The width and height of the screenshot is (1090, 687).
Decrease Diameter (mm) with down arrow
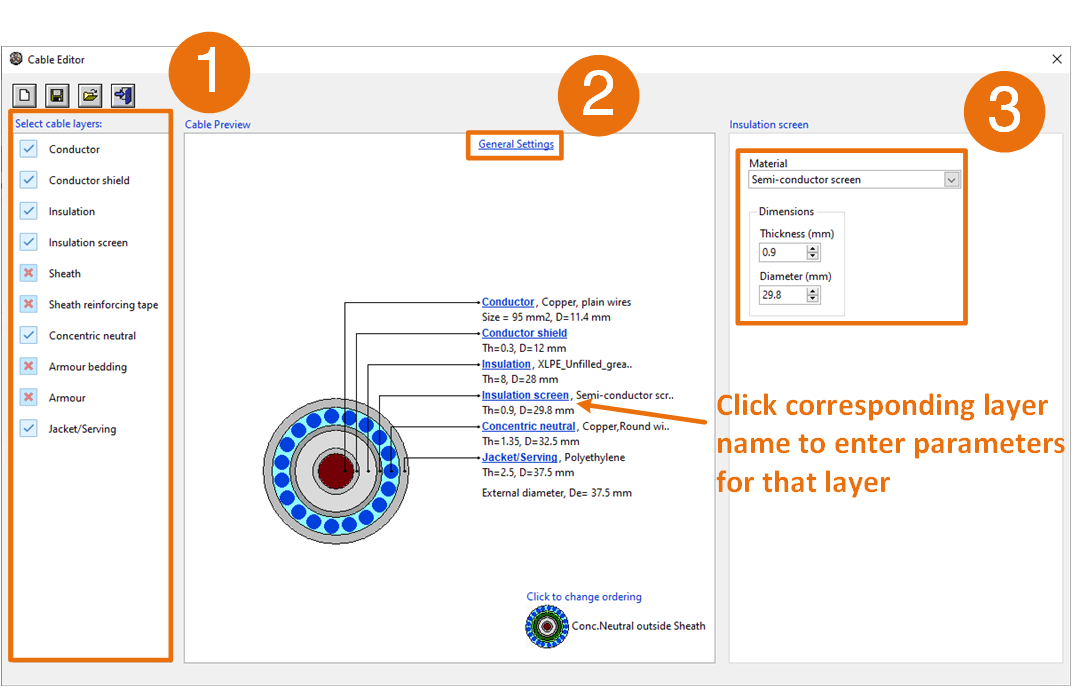tap(813, 299)
